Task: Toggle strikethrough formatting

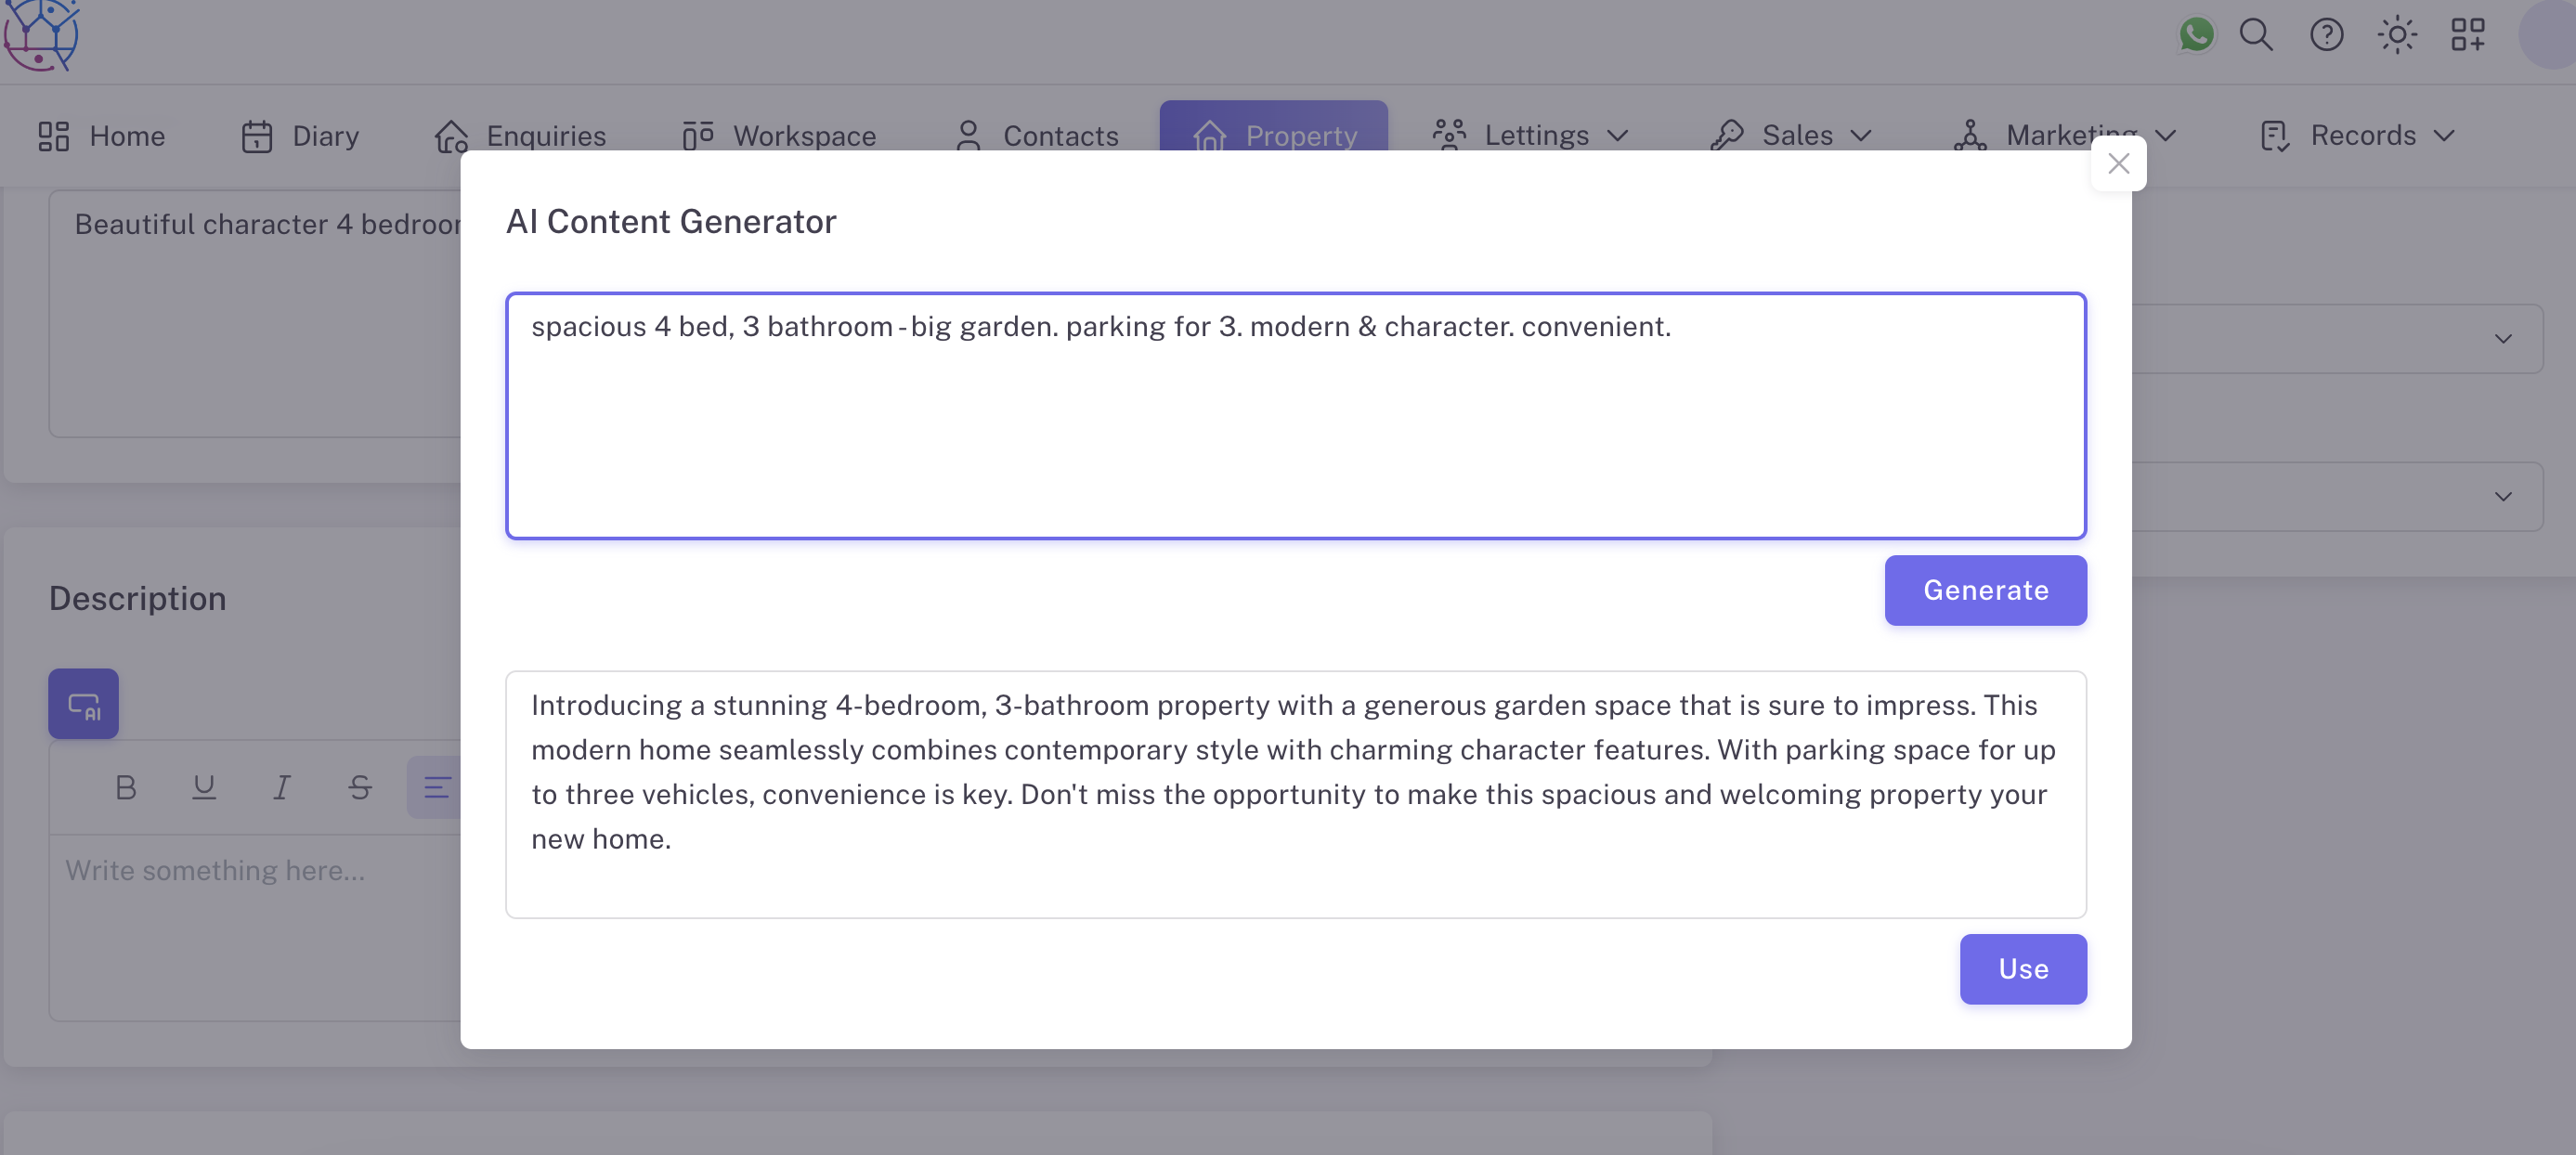Action: coord(359,787)
